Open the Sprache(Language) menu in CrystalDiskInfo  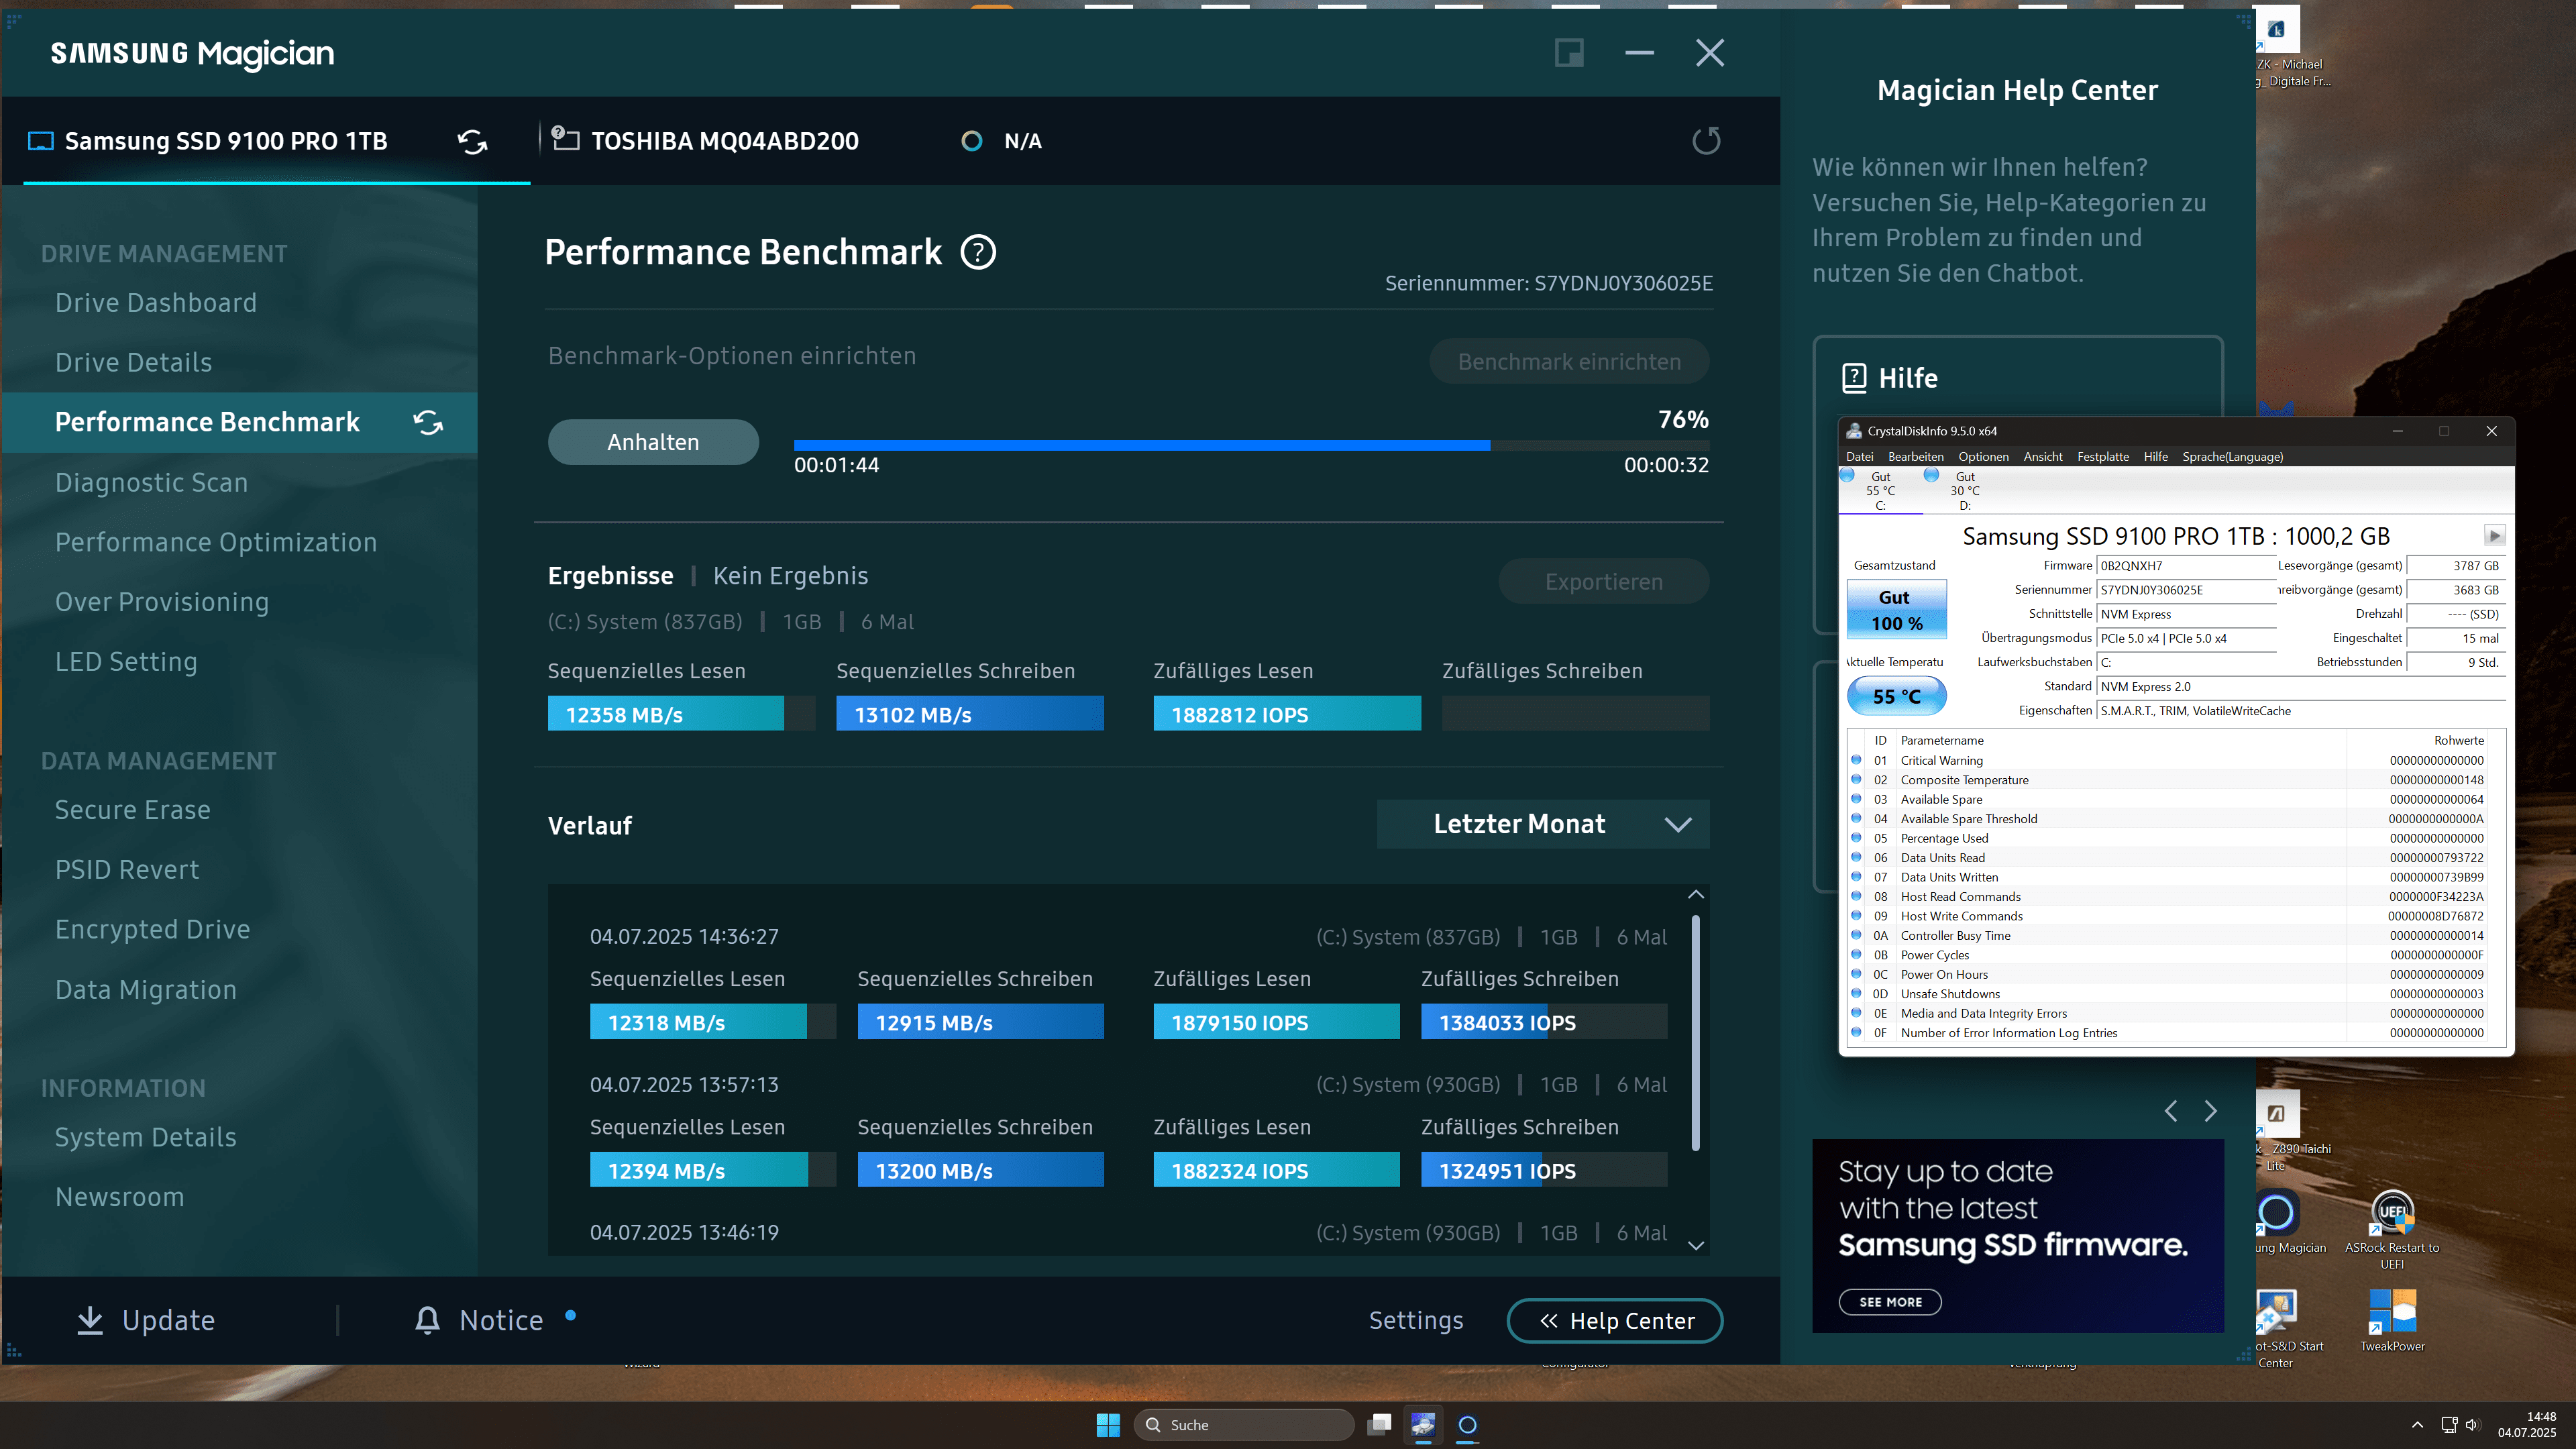click(2232, 457)
